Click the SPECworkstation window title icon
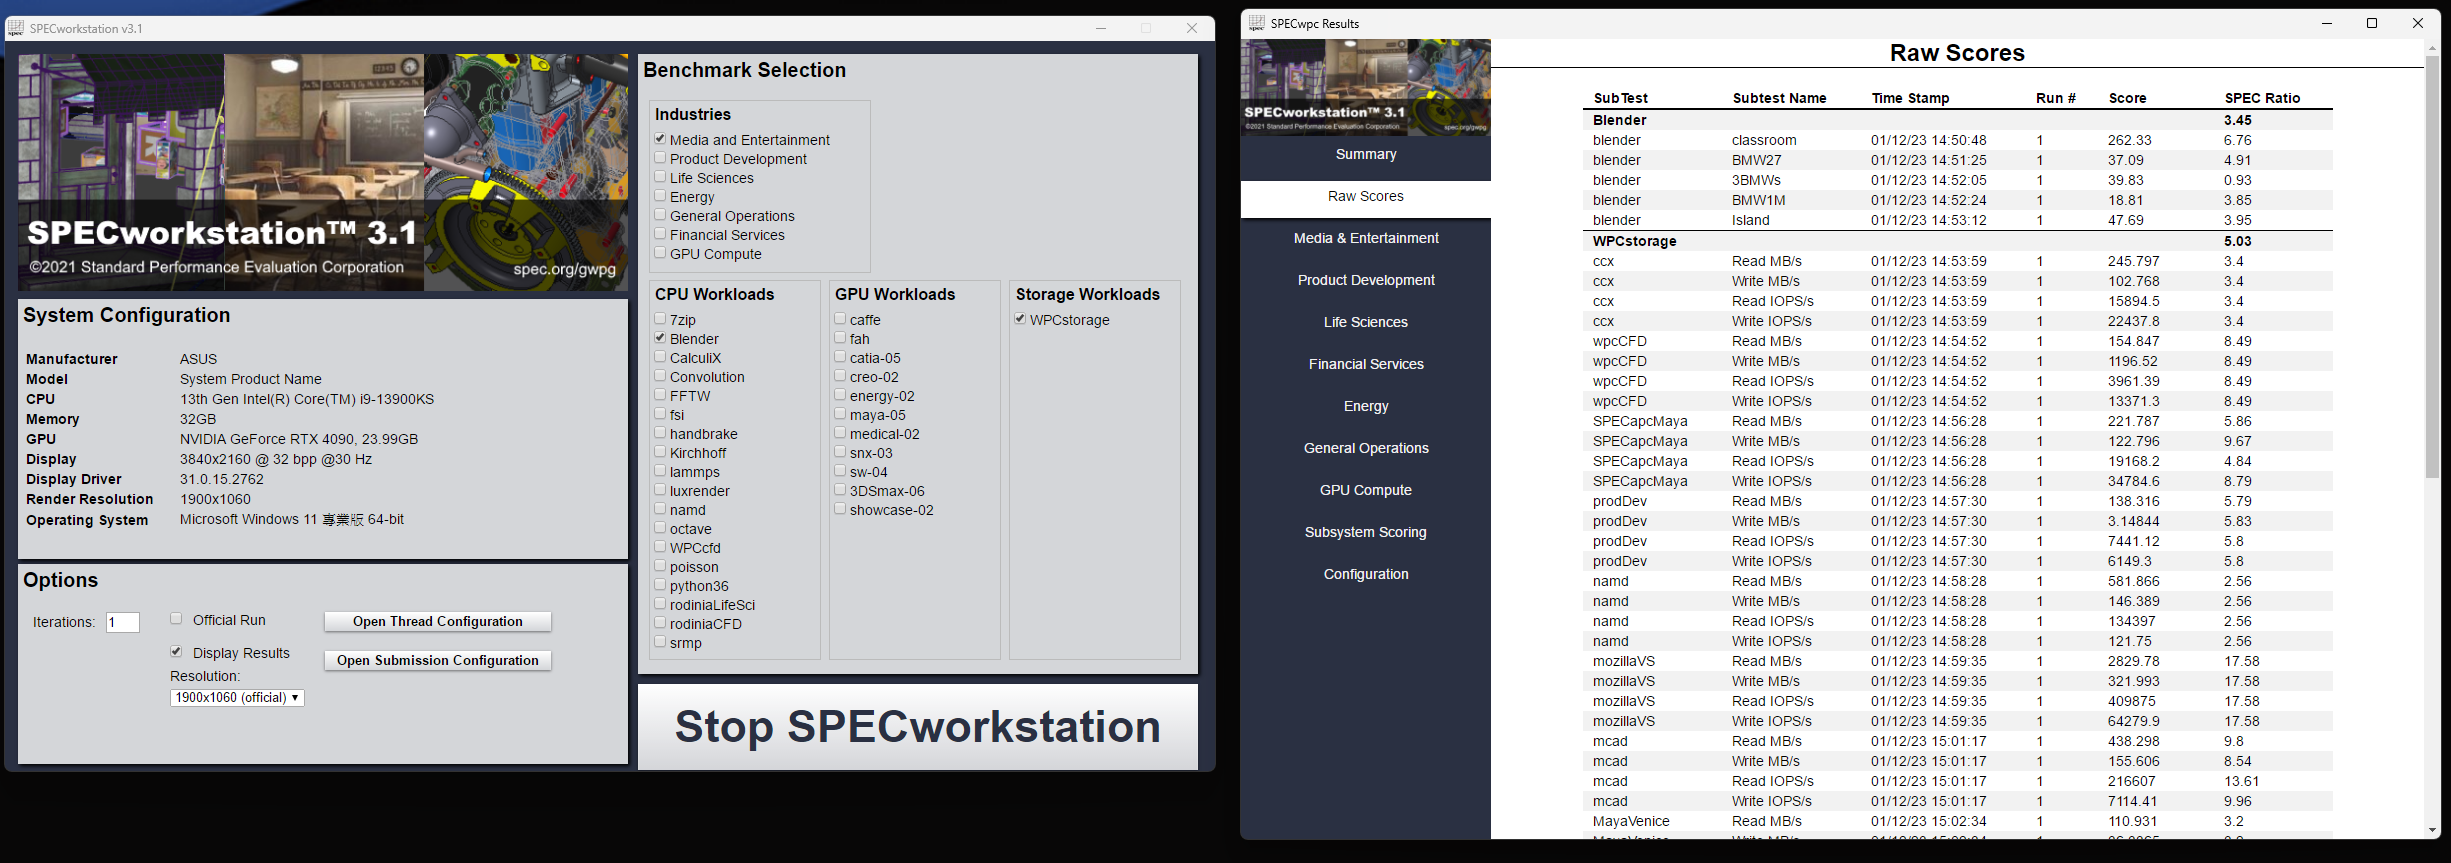The height and width of the screenshot is (863, 2451). coord(16,28)
